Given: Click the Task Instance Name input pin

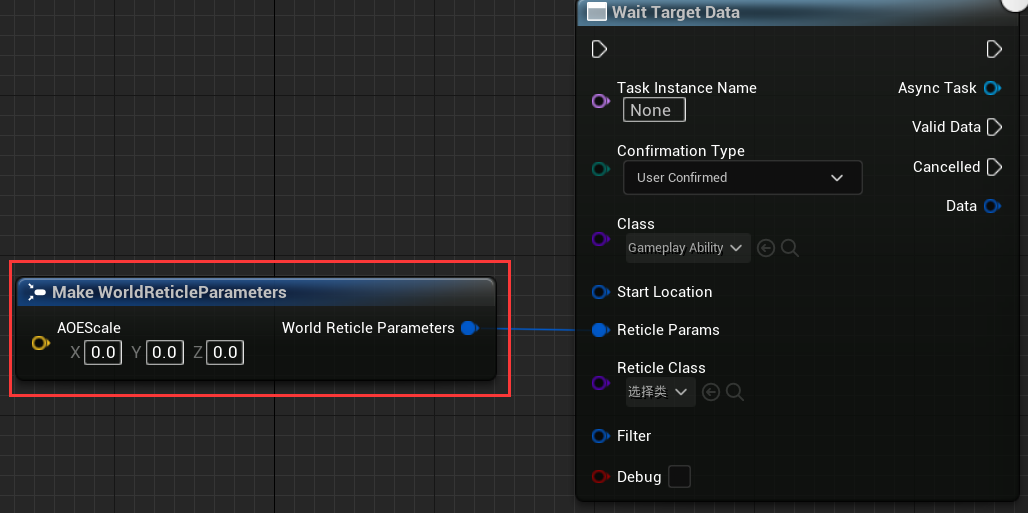Looking at the screenshot, I should click(601, 101).
